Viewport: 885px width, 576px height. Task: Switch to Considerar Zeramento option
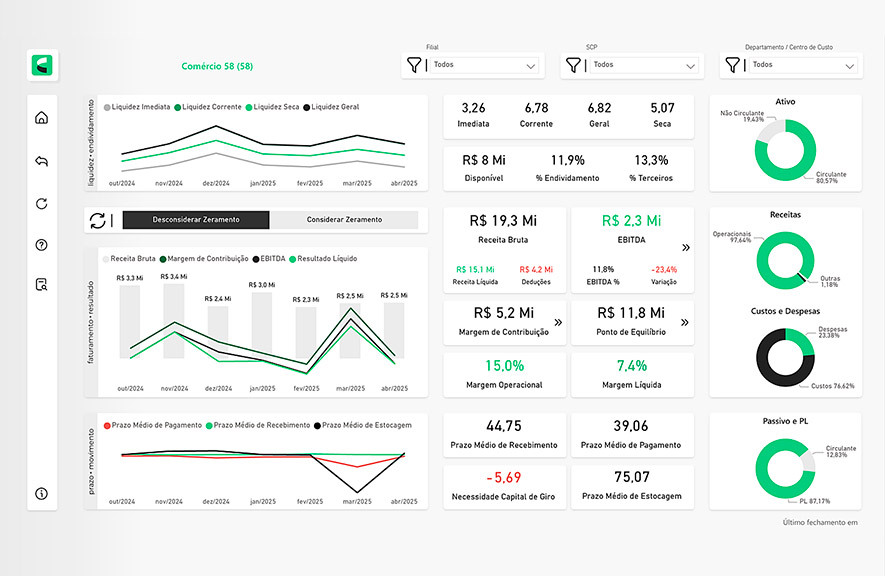[344, 220]
